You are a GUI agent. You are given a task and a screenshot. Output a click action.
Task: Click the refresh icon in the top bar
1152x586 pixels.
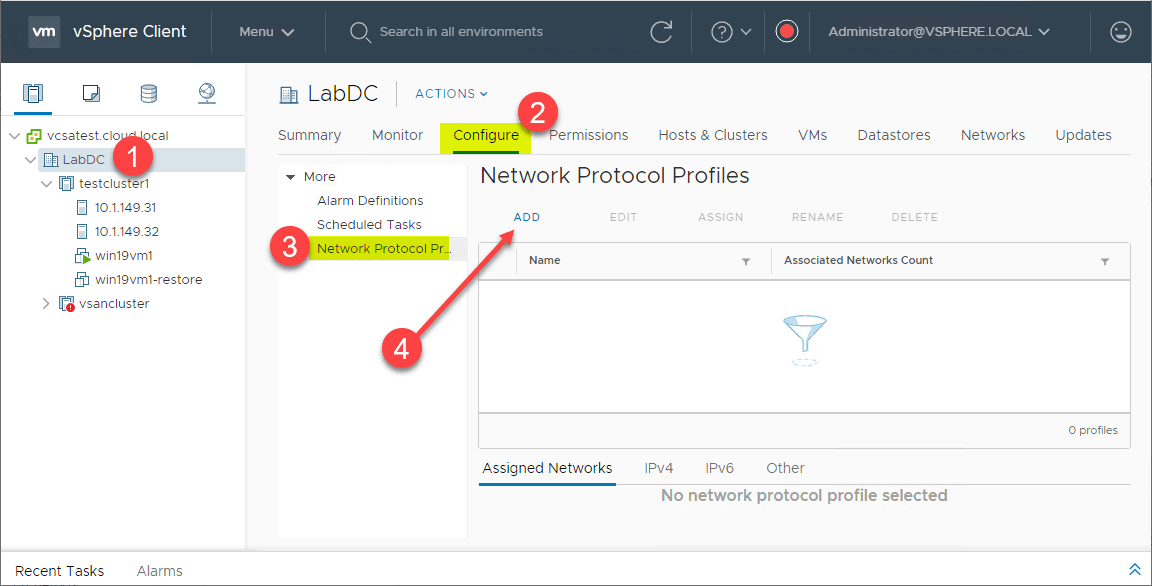(x=662, y=32)
